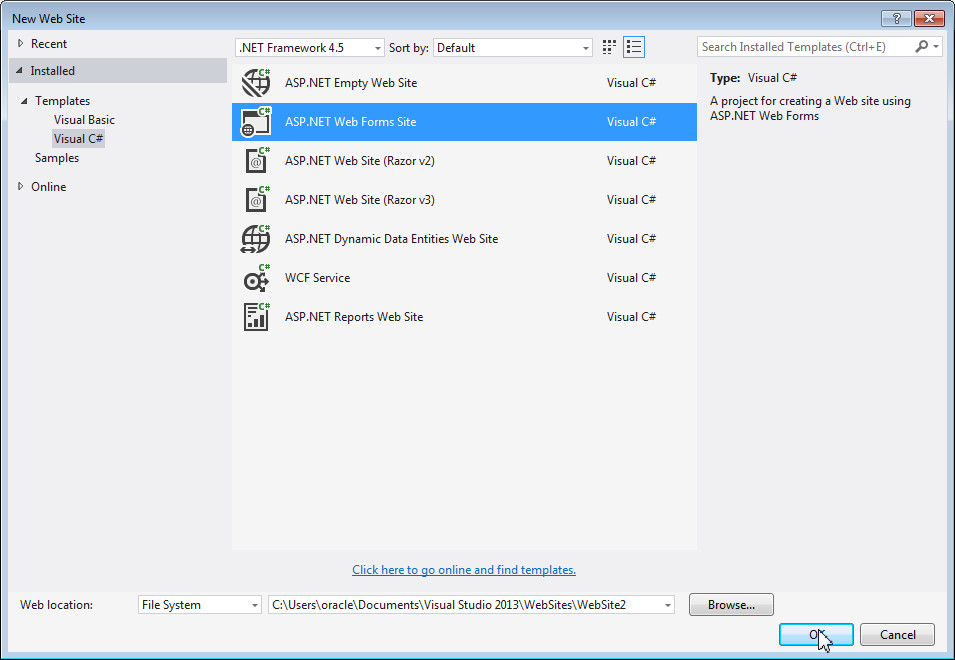Click the Razor v2 web site icon
The image size is (955, 660).
257,161
